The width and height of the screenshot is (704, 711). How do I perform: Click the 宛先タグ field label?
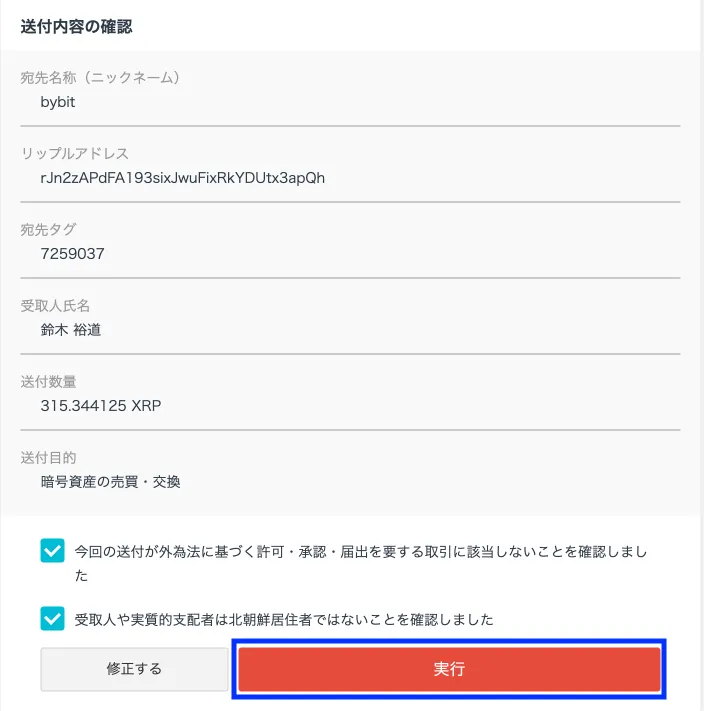click(49, 229)
